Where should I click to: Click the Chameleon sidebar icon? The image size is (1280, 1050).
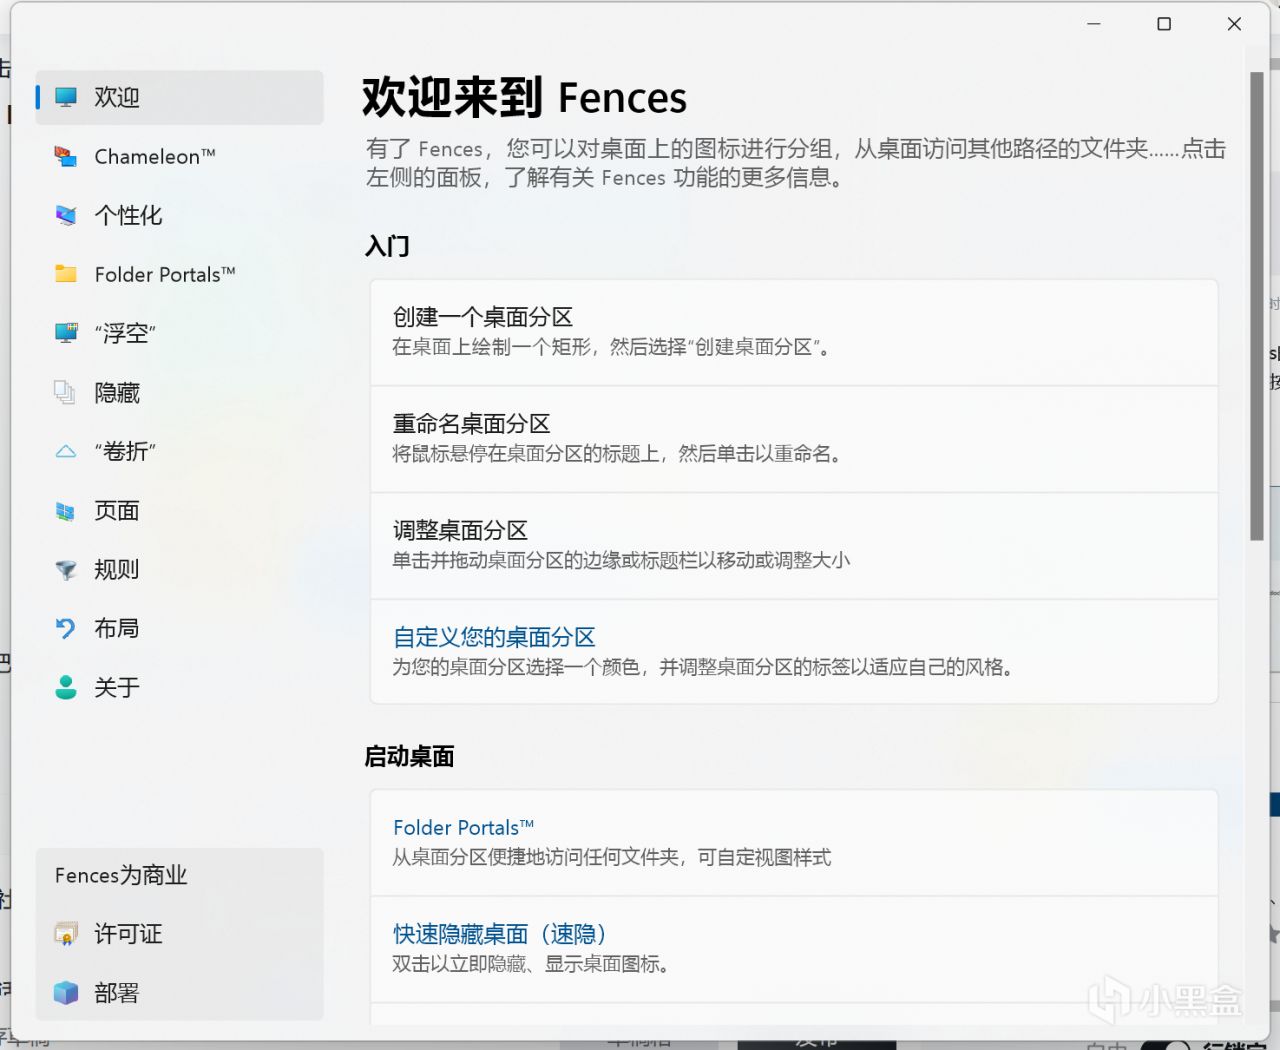point(66,156)
